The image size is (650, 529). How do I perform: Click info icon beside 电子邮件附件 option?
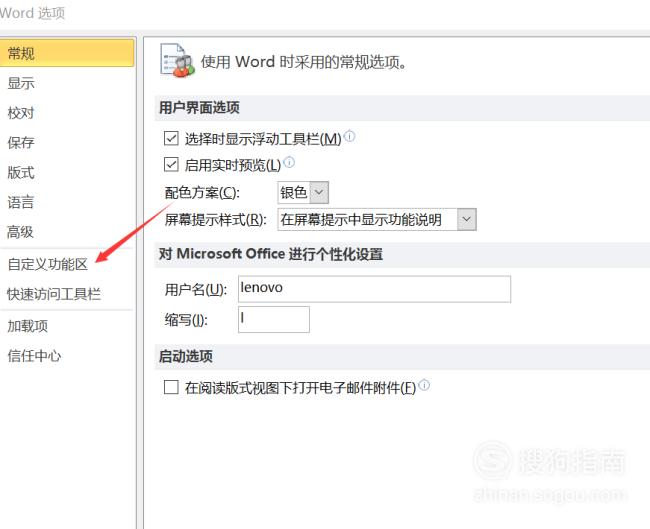[x=424, y=385]
